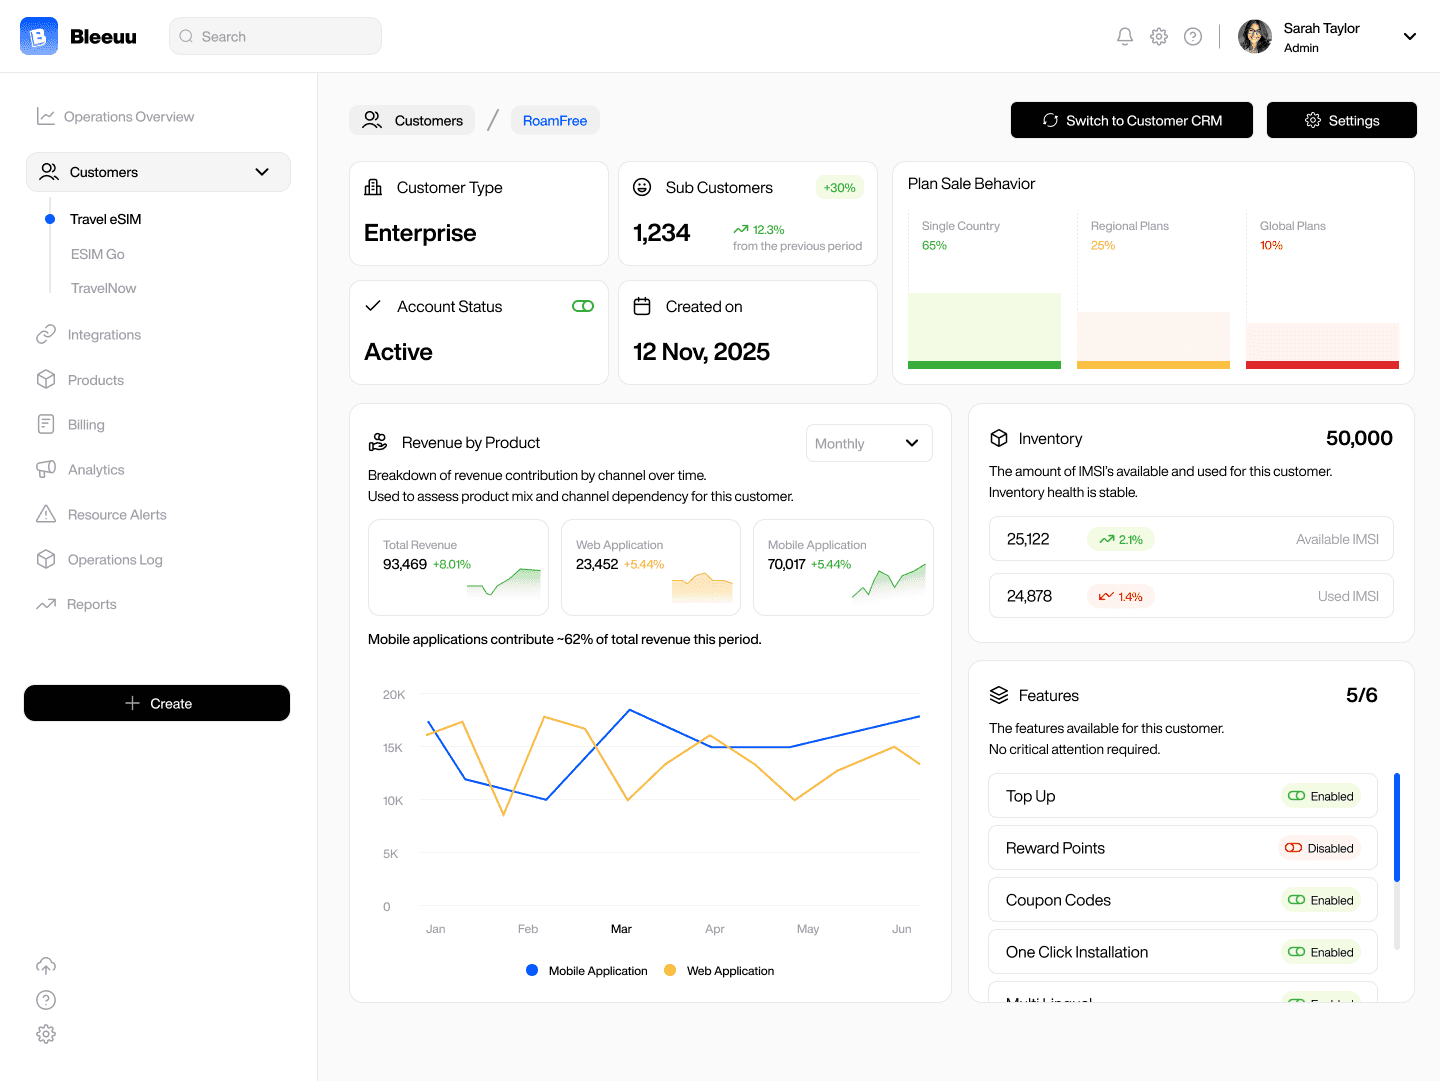Select the Total Revenue card
Viewport: 1440px width, 1081px height.
point(458,567)
